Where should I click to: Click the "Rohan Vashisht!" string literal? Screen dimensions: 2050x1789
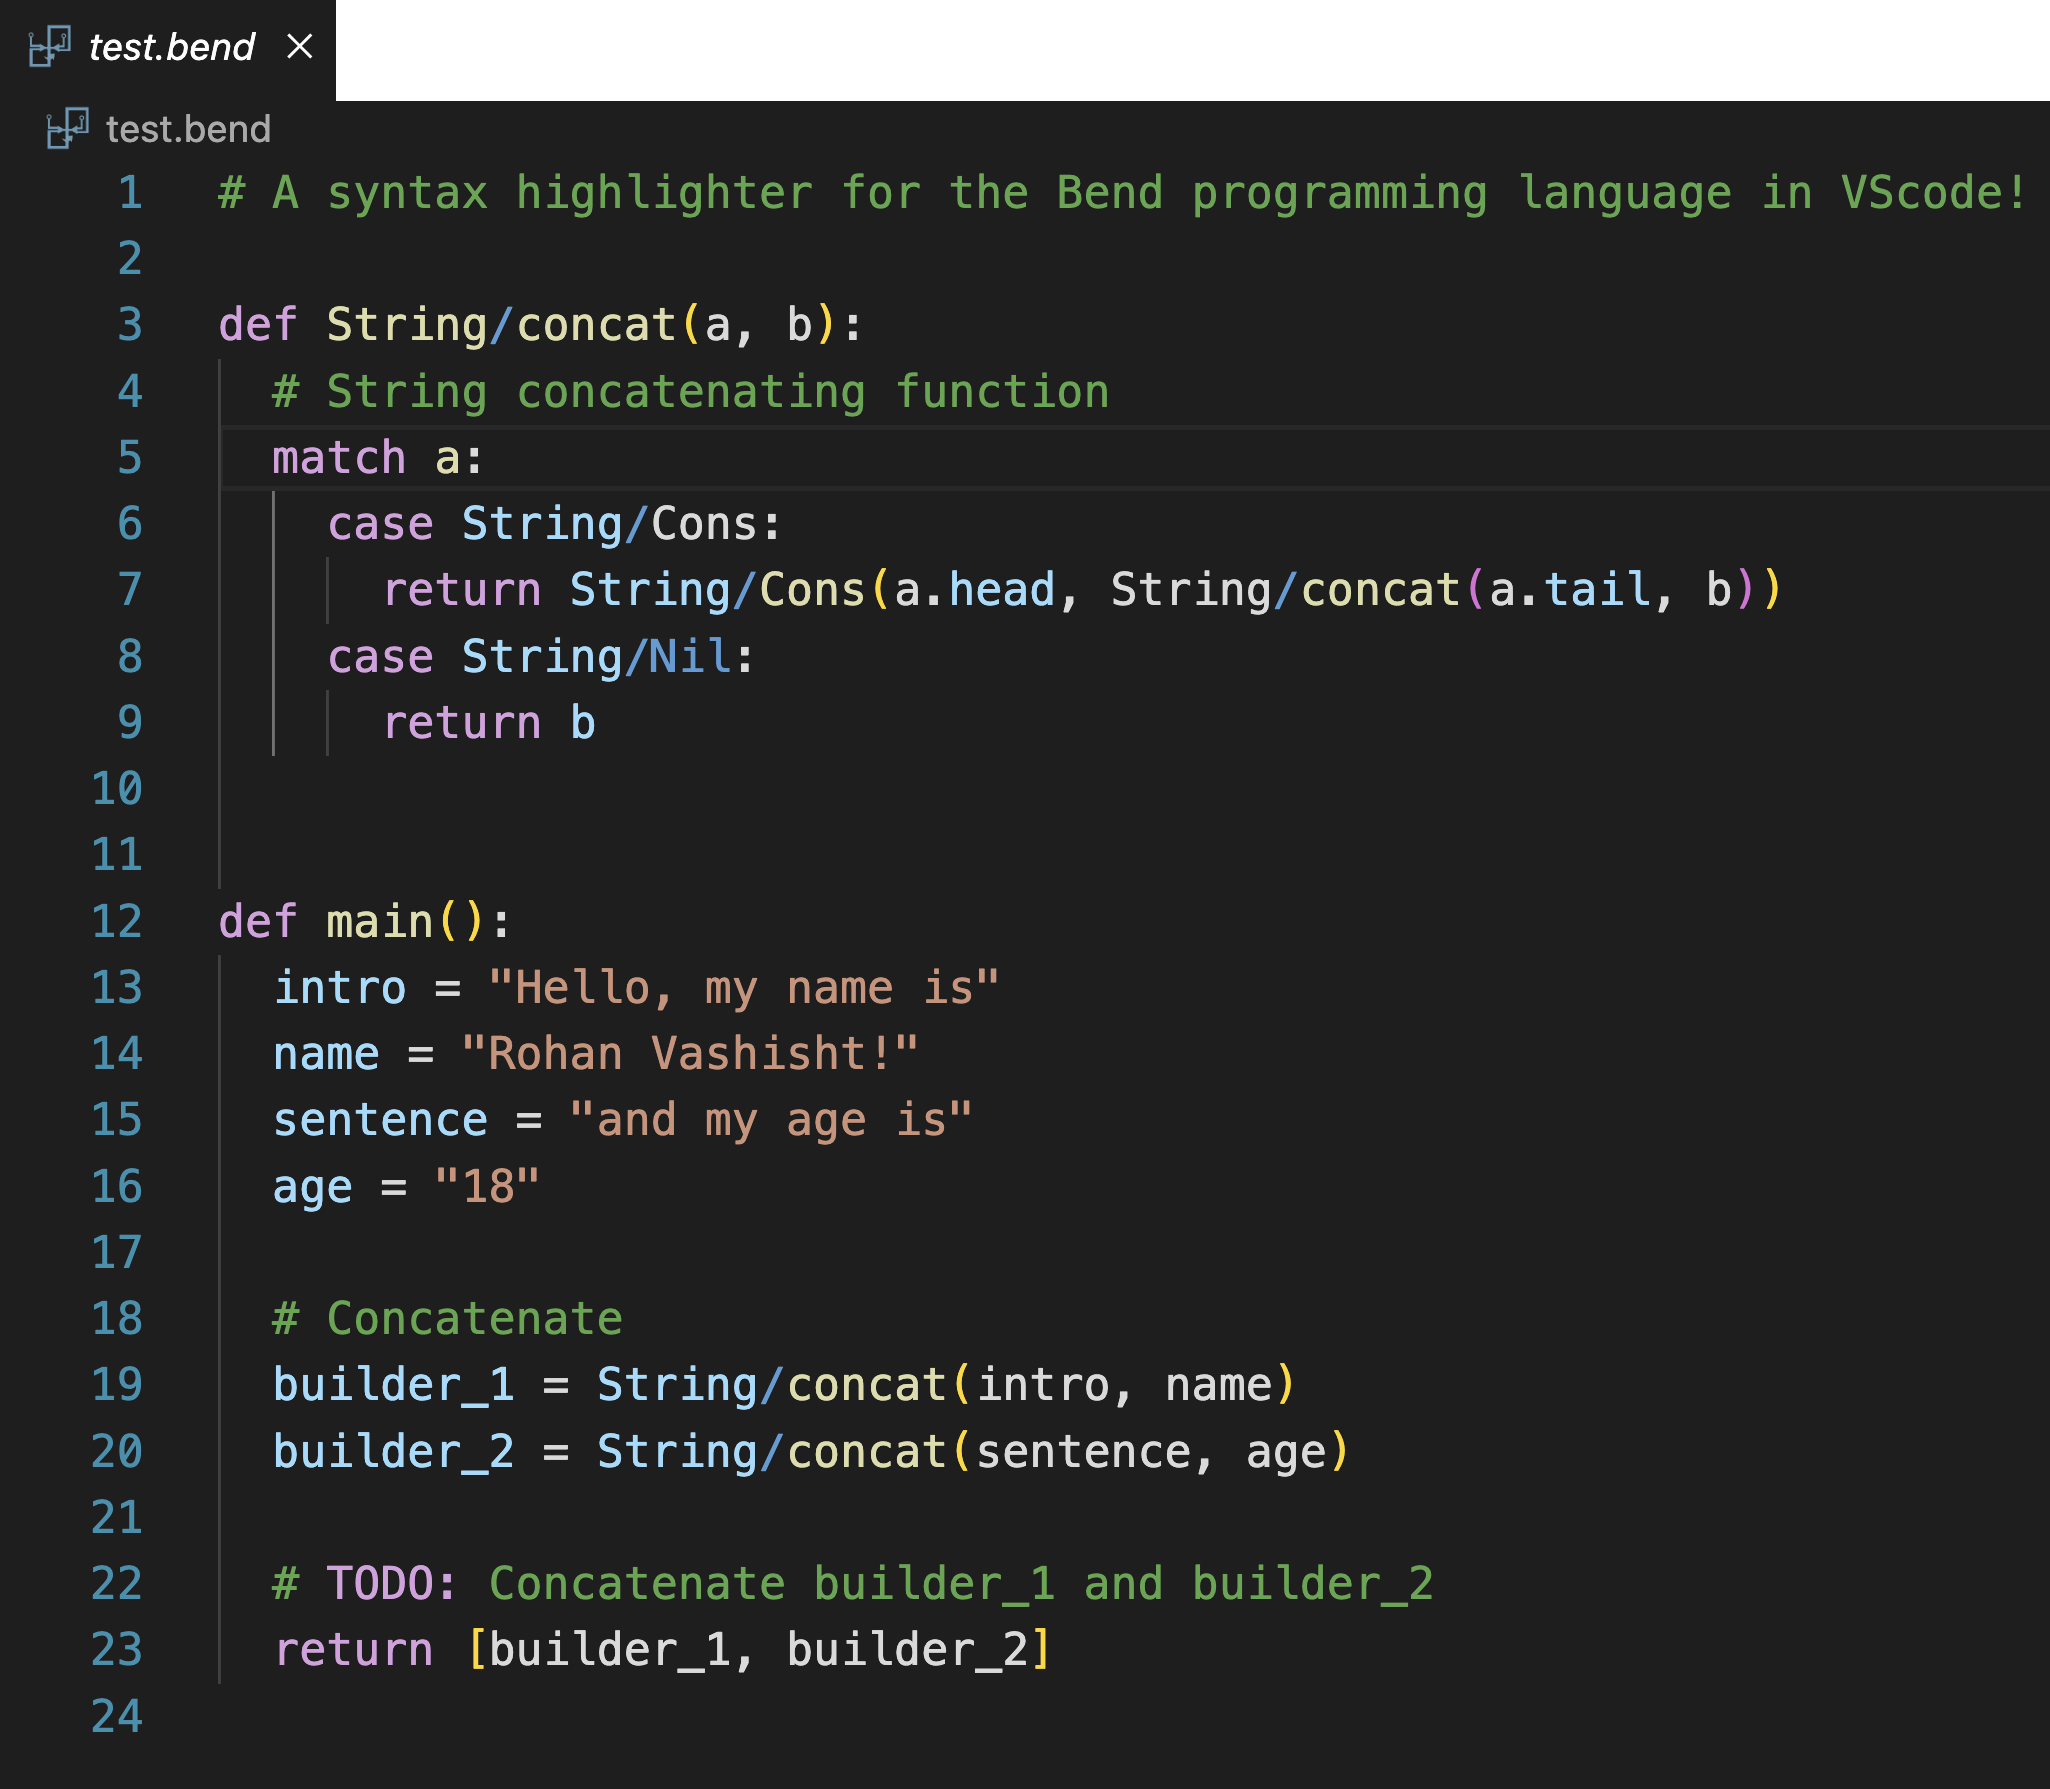[689, 1054]
